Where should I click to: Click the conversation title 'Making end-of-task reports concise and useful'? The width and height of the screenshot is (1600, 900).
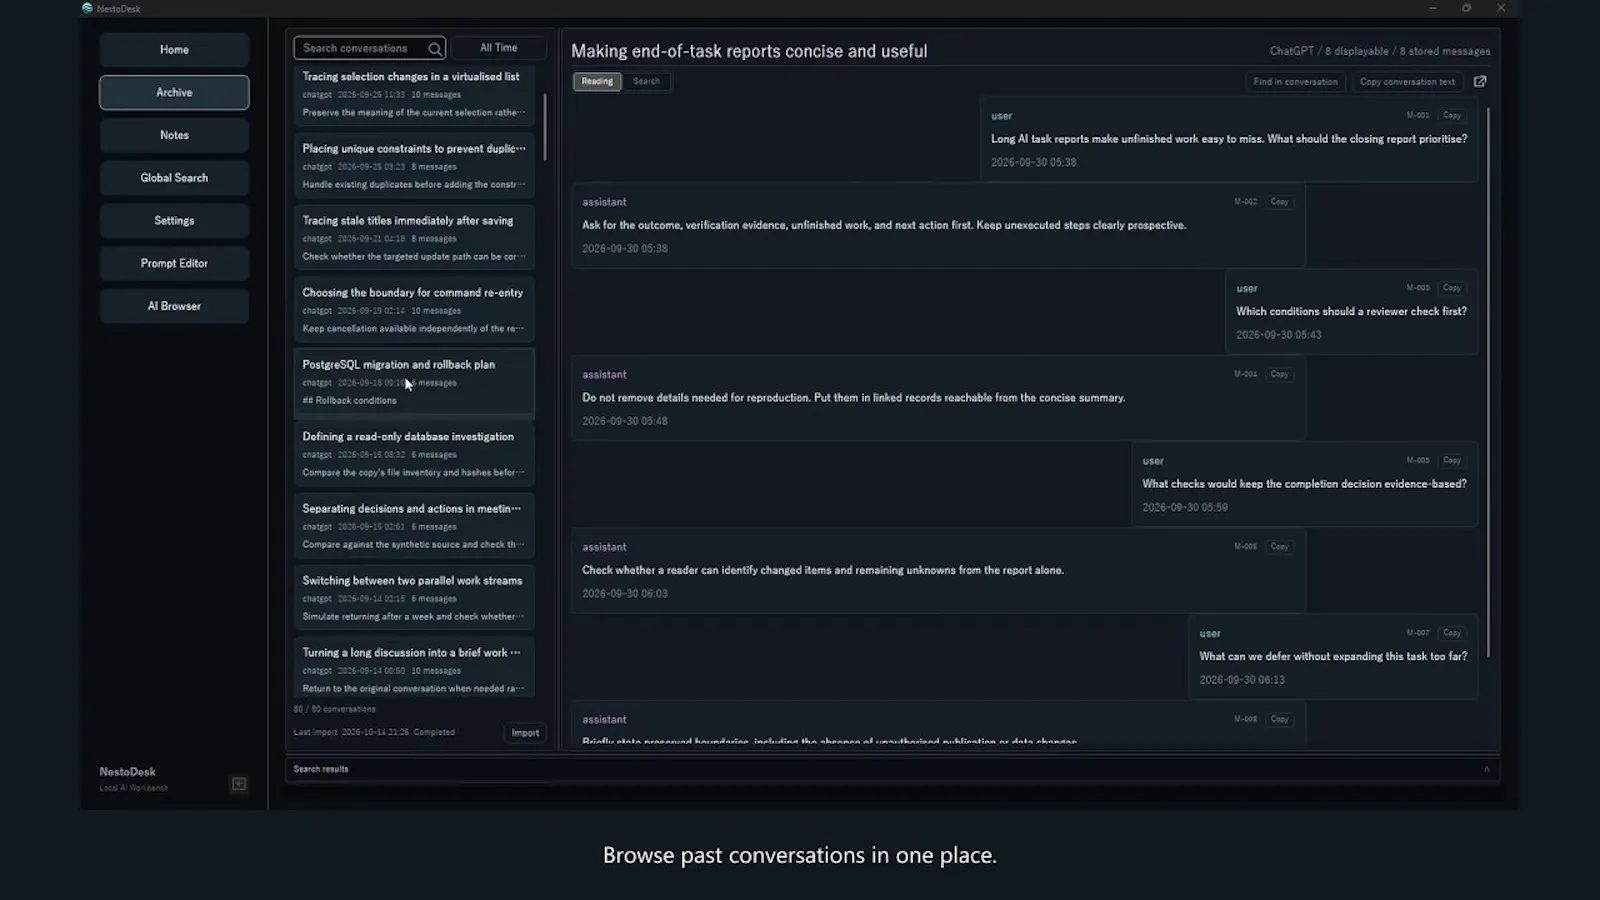(x=749, y=51)
